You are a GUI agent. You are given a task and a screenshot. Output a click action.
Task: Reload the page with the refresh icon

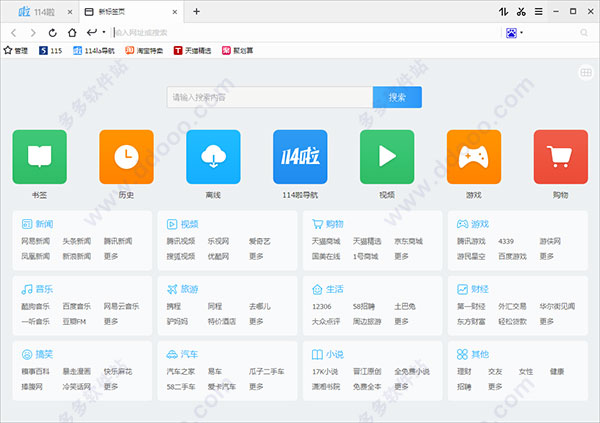53,33
